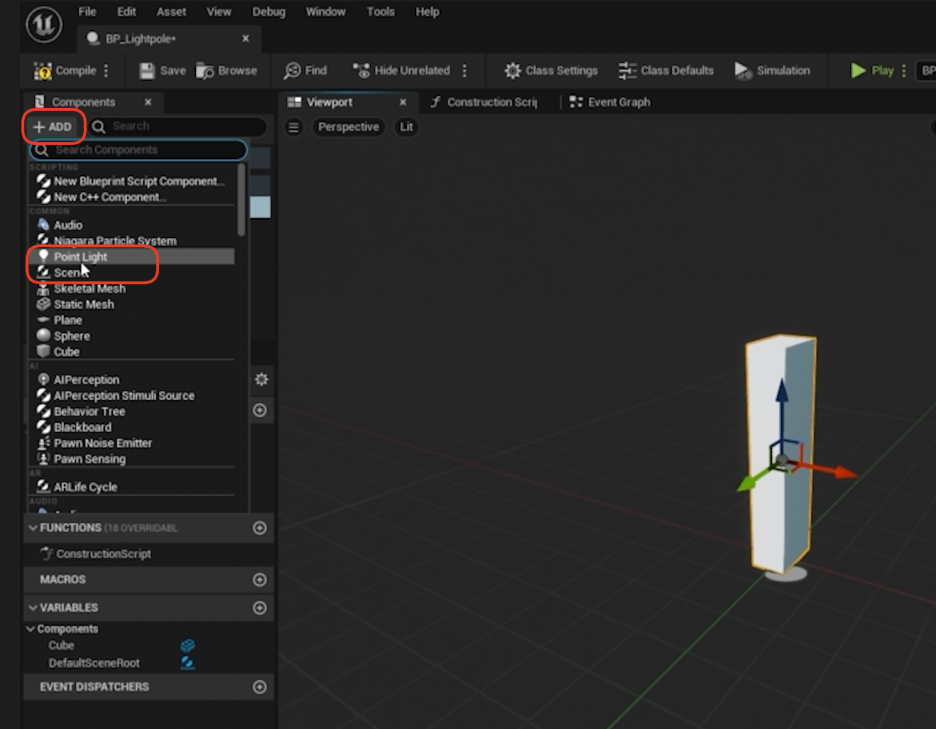Add a new macro with plus icon
Viewport: 936px width, 729px height.
(260, 580)
